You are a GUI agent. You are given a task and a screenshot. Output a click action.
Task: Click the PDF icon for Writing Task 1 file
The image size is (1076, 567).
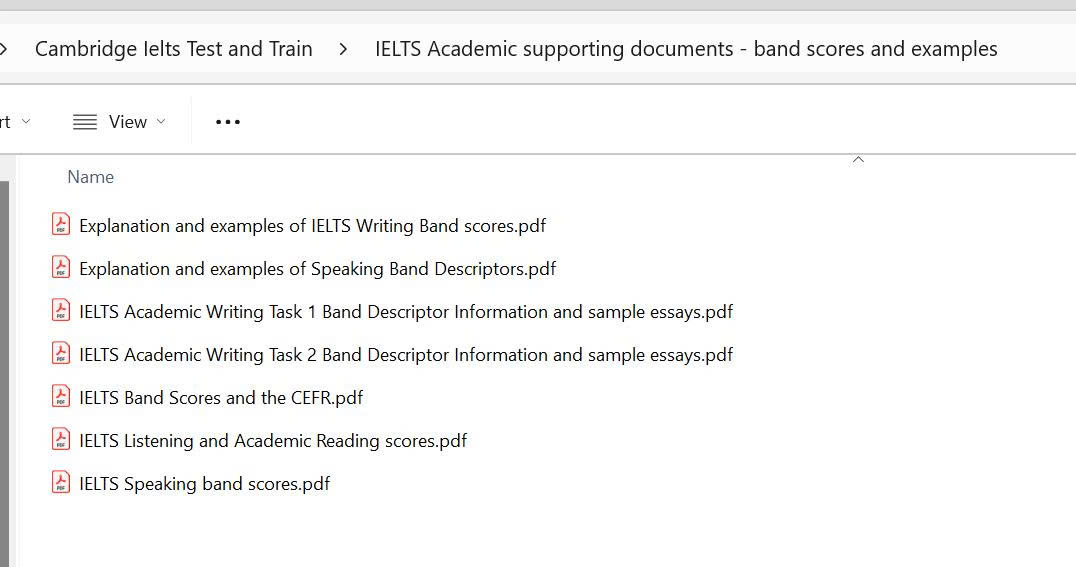[x=61, y=311]
